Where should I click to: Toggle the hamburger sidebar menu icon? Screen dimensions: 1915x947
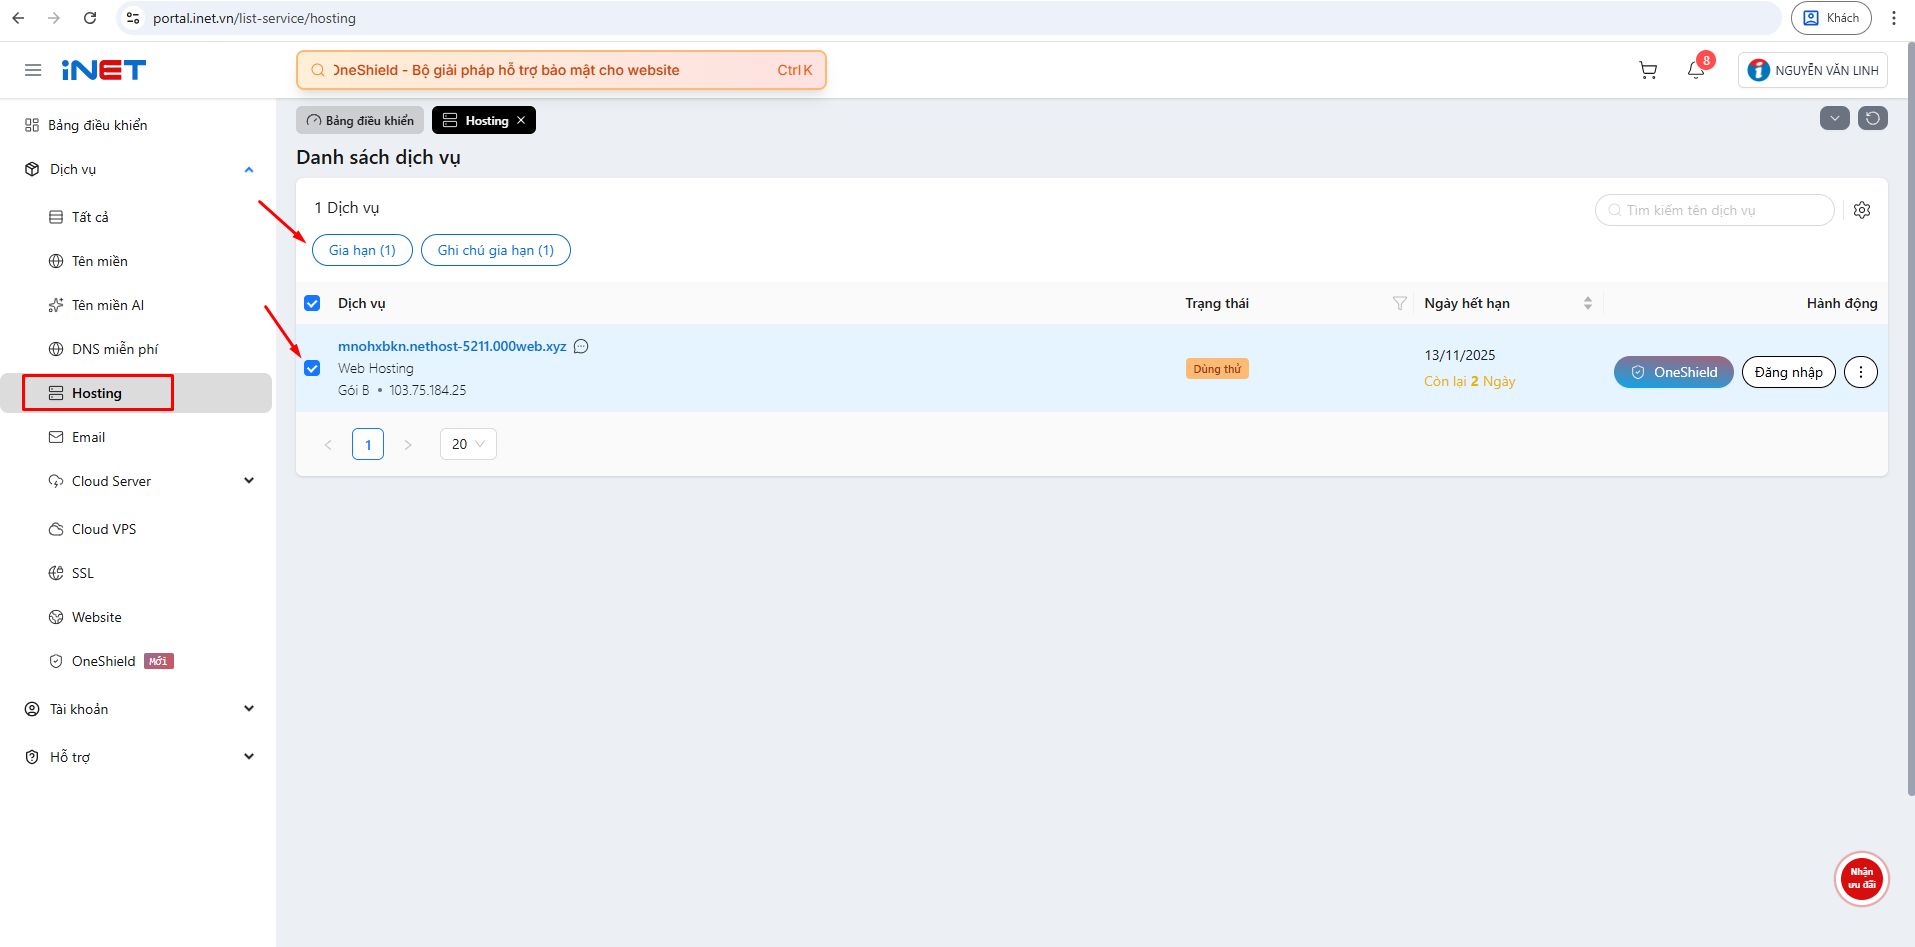pyautogui.click(x=33, y=70)
